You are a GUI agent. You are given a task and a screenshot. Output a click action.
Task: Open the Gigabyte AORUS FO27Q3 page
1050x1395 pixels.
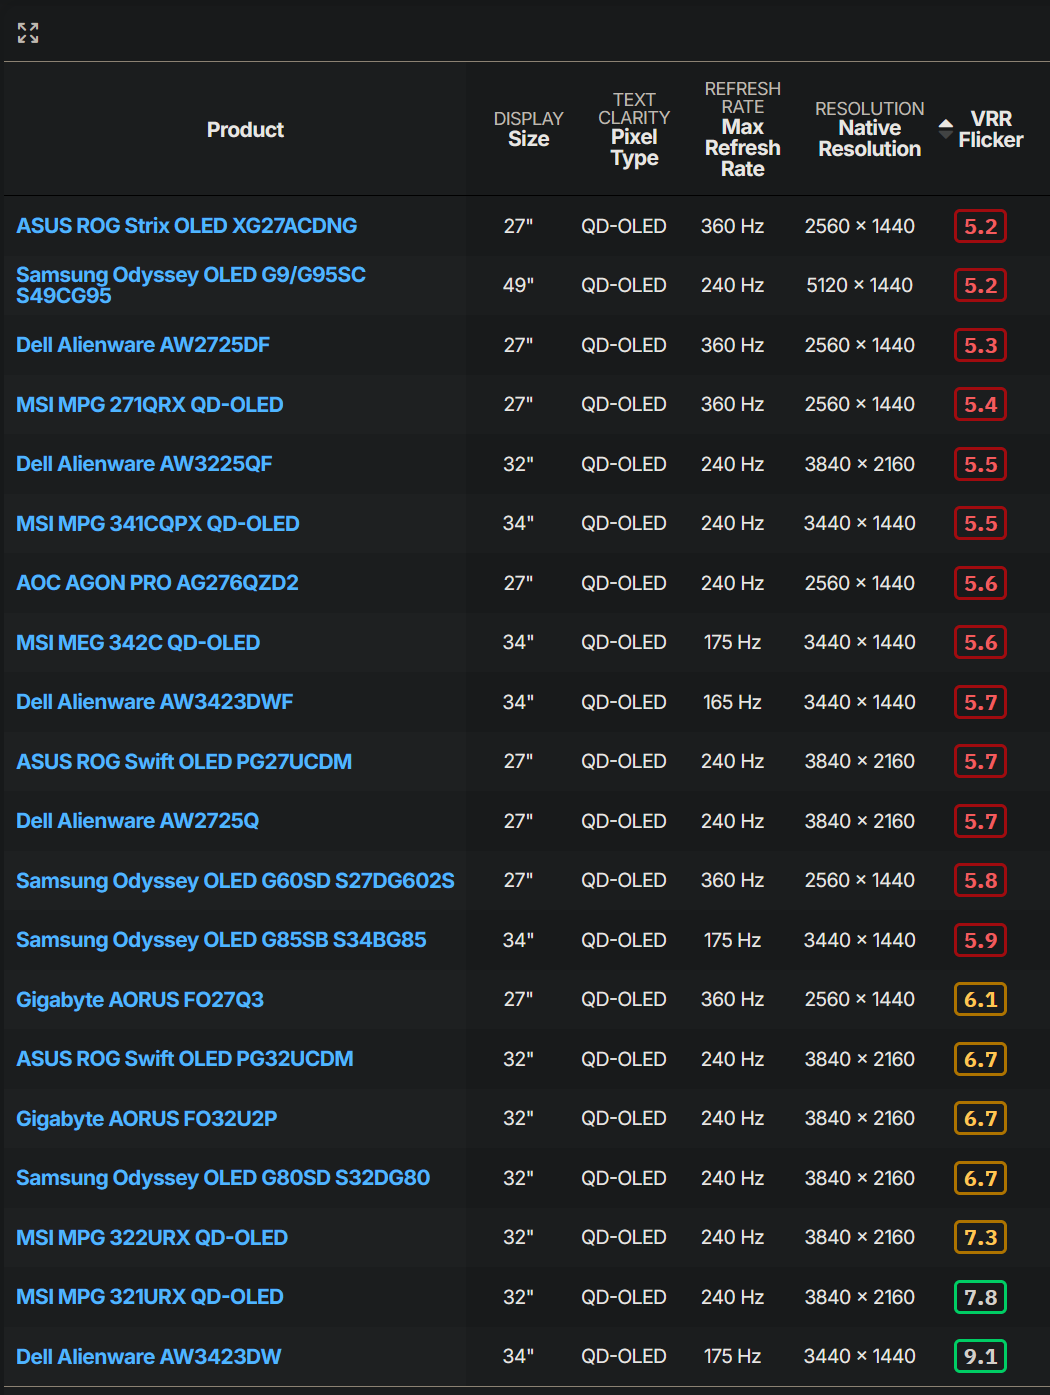point(139,998)
